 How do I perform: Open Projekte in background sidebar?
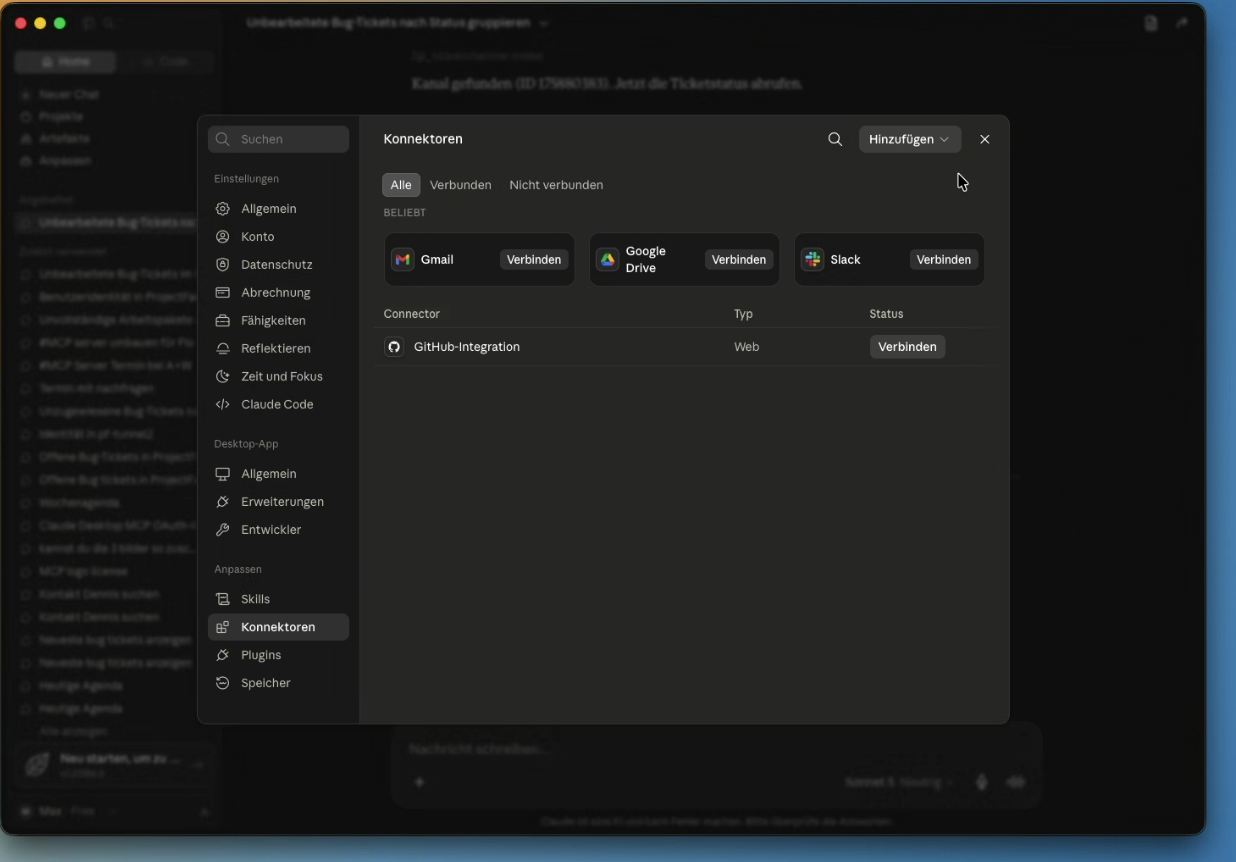point(60,116)
